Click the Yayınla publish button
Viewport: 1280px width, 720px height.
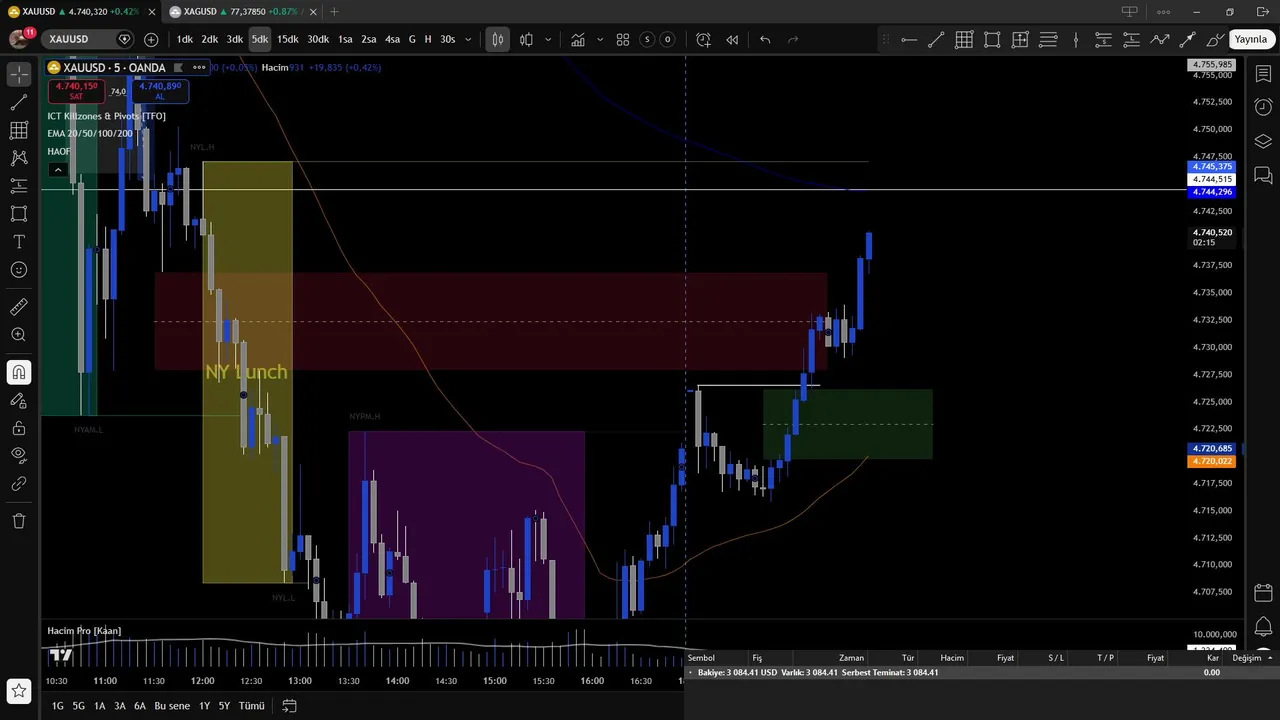(x=1250, y=39)
